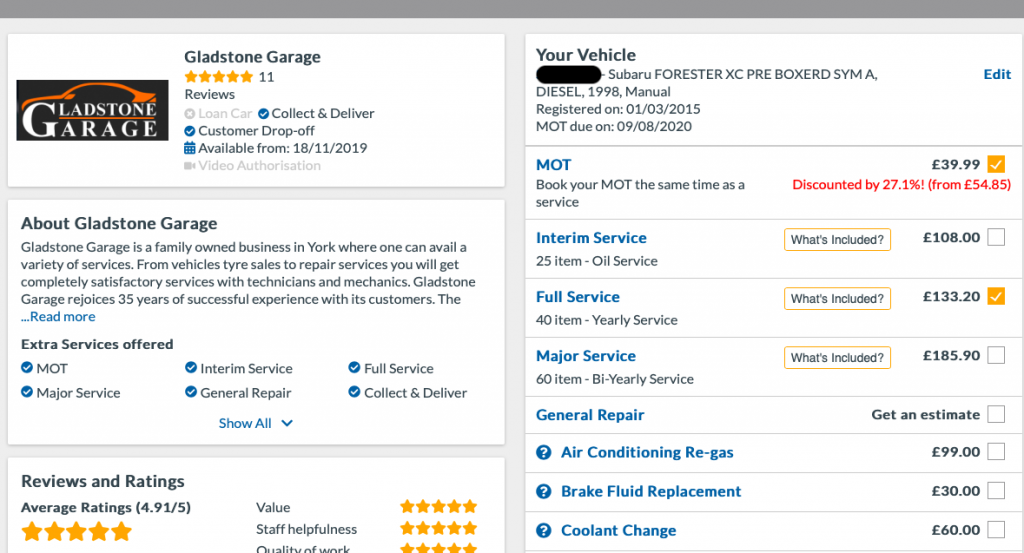Click the Collect & Deliver checkmark icon
The image size is (1024, 553).
[x=264, y=114]
